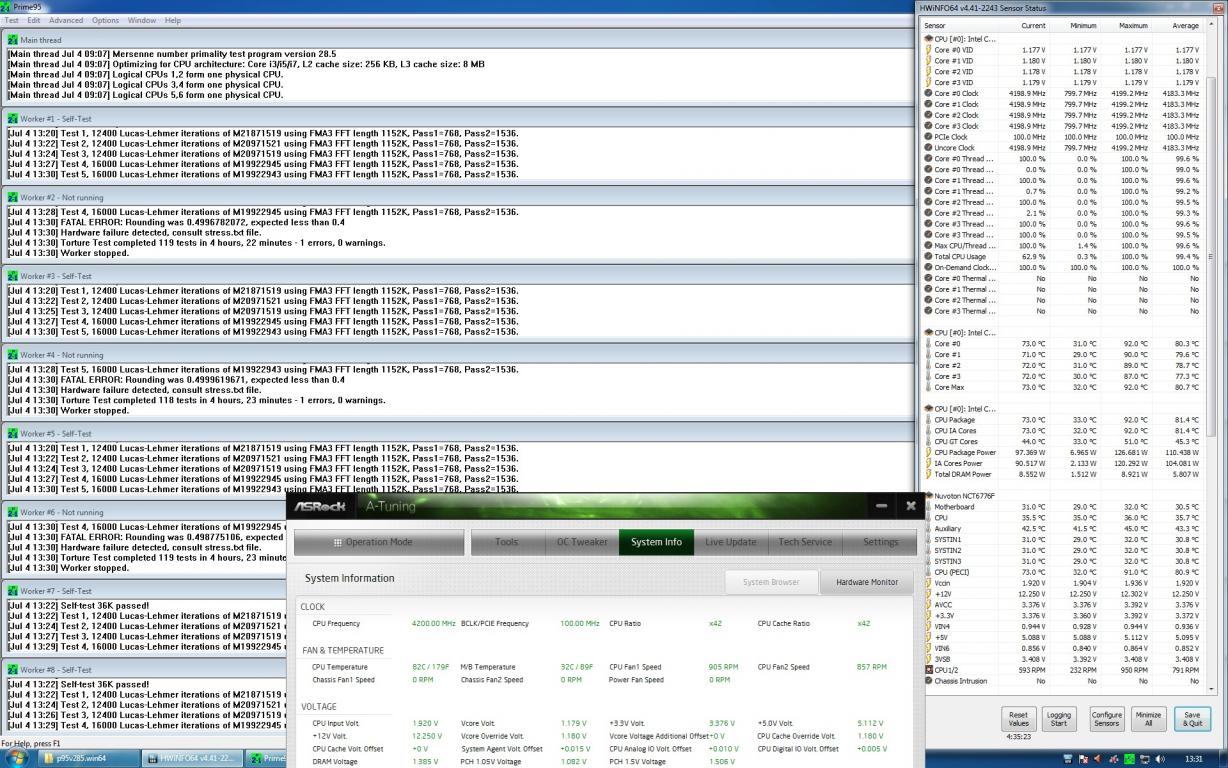Open the Help menu in Prime95
1228x768 pixels.
click(173, 20)
